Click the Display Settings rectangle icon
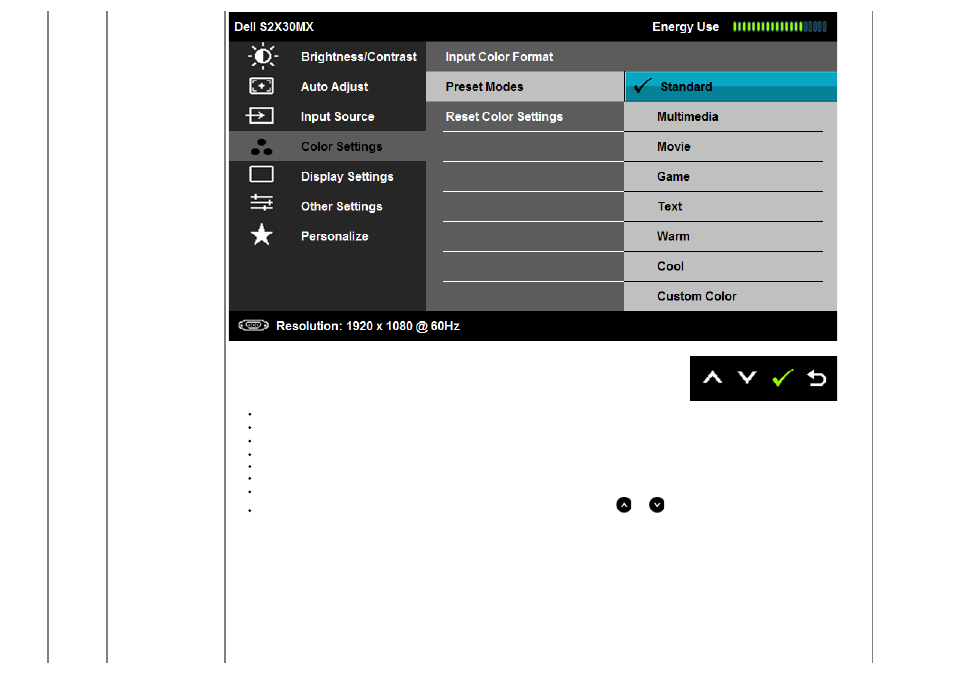The image size is (954, 674). point(262,175)
